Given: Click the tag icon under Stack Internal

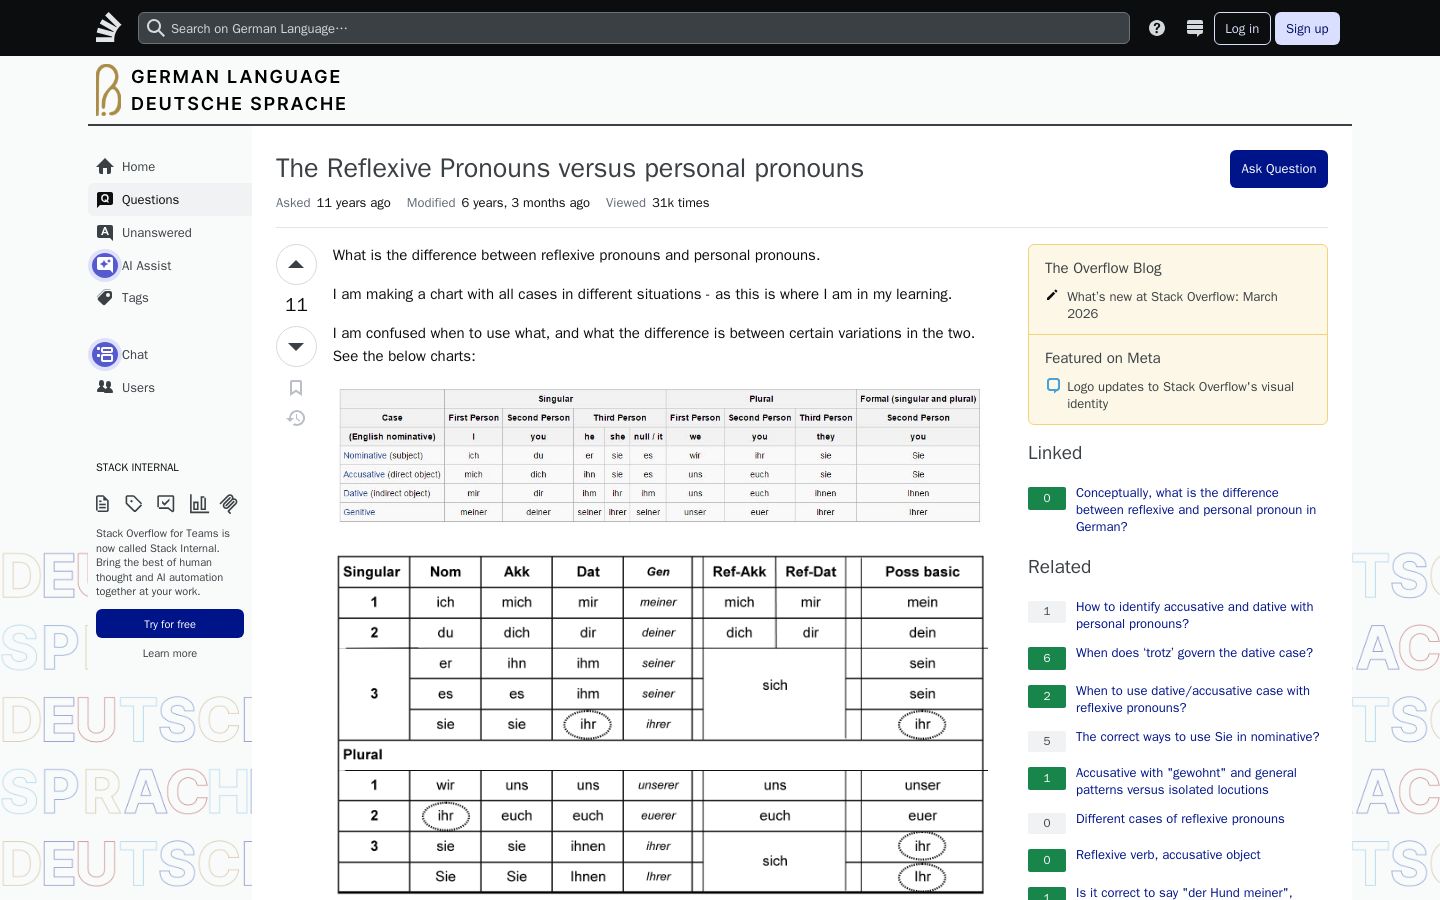Looking at the screenshot, I should pyautogui.click(x=134, y=503).
